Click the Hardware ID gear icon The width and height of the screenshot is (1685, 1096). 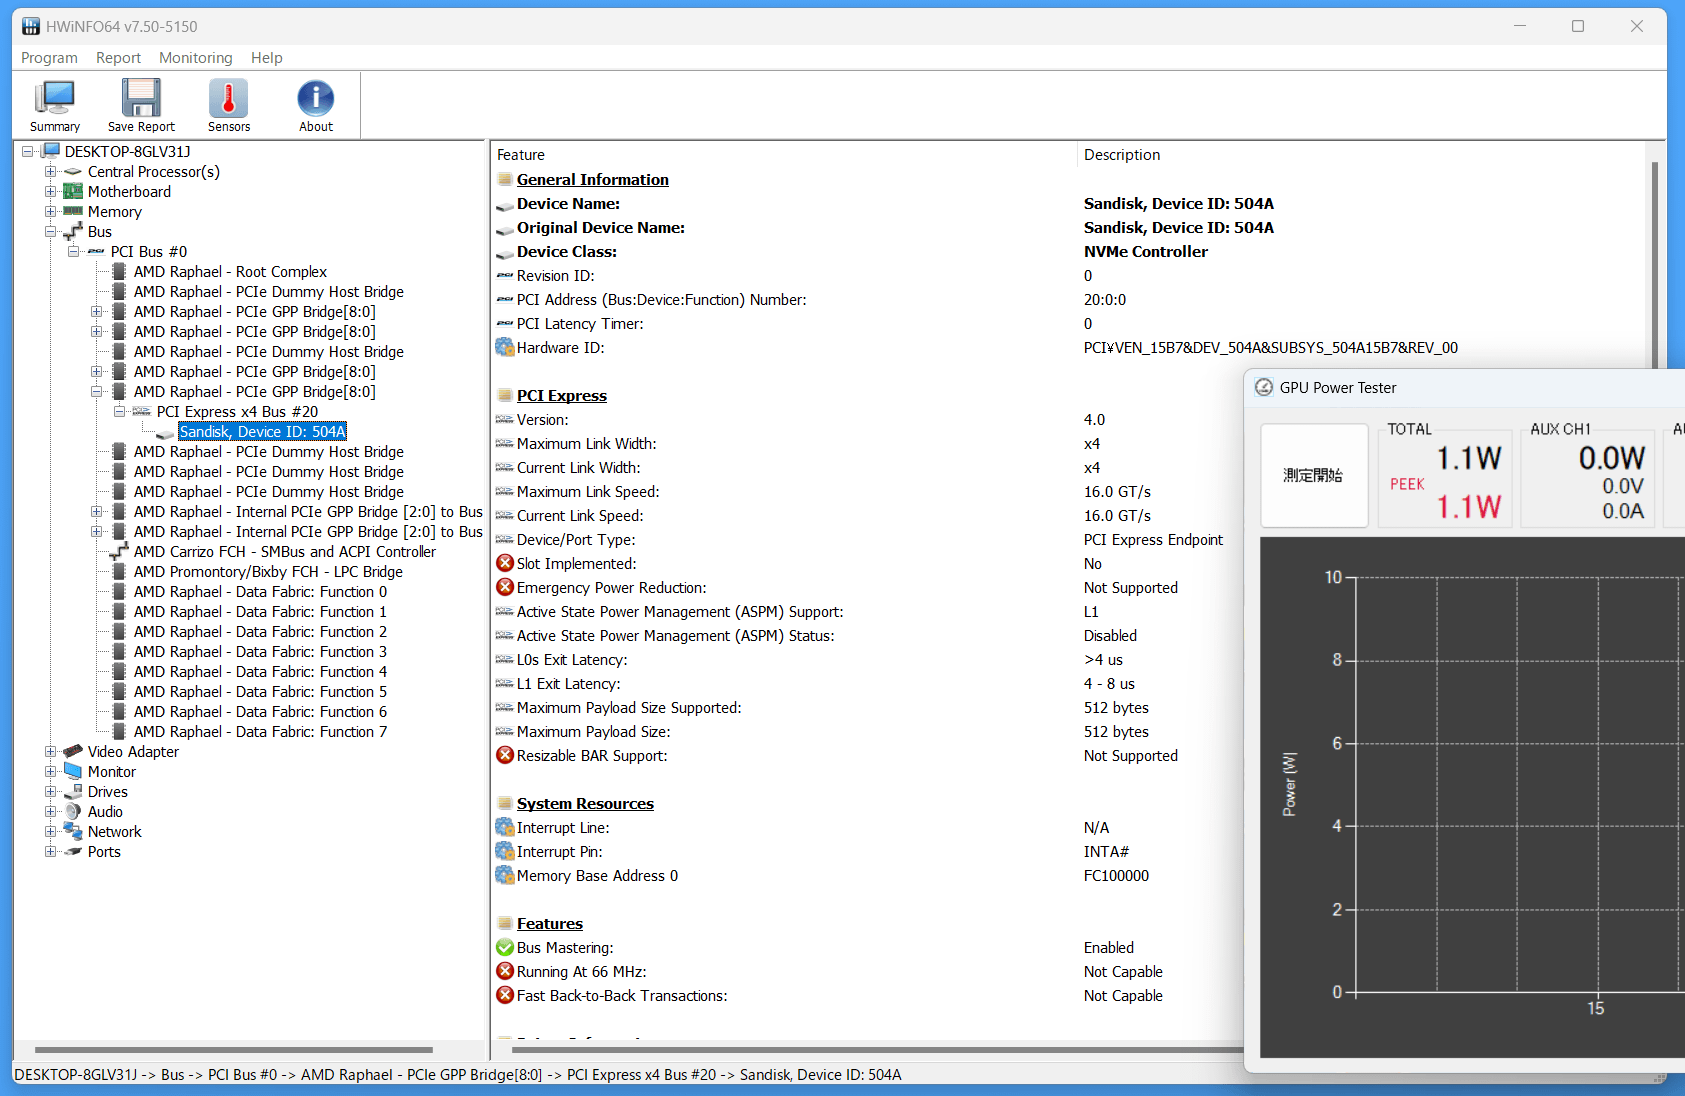(505, 348)
